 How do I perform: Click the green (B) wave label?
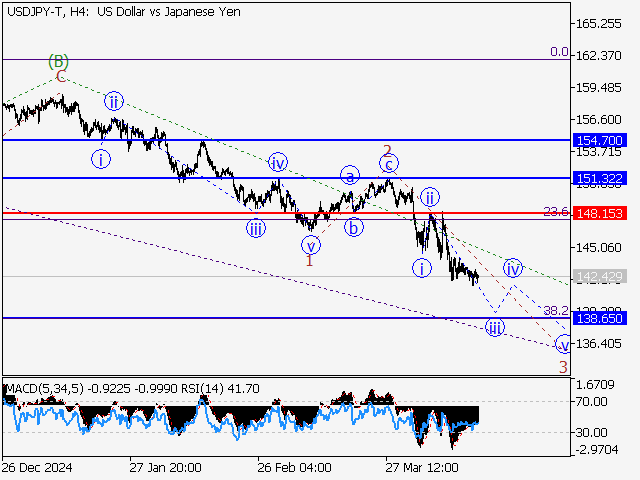pos(59,61)
